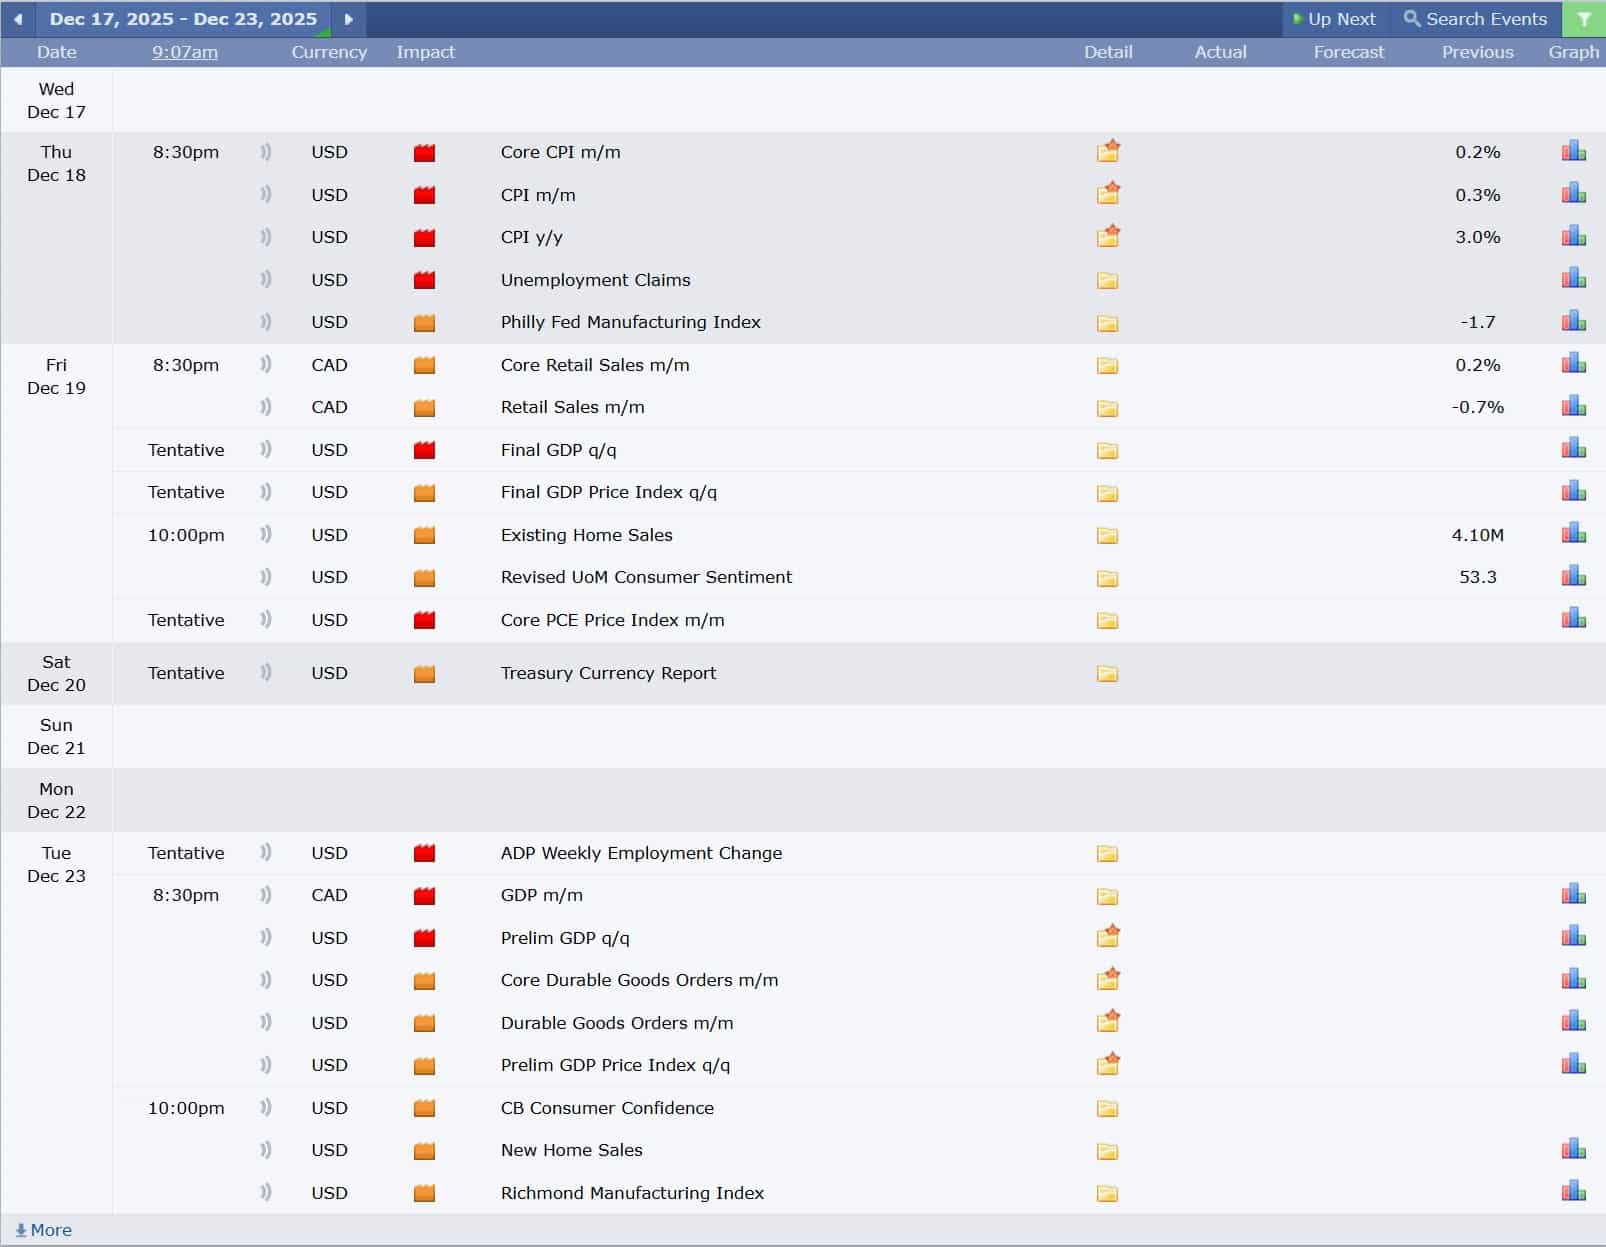Viewport: 1606px width, 1247px height.
Task: Click the green filter icon
Action: click(1584, 19)
